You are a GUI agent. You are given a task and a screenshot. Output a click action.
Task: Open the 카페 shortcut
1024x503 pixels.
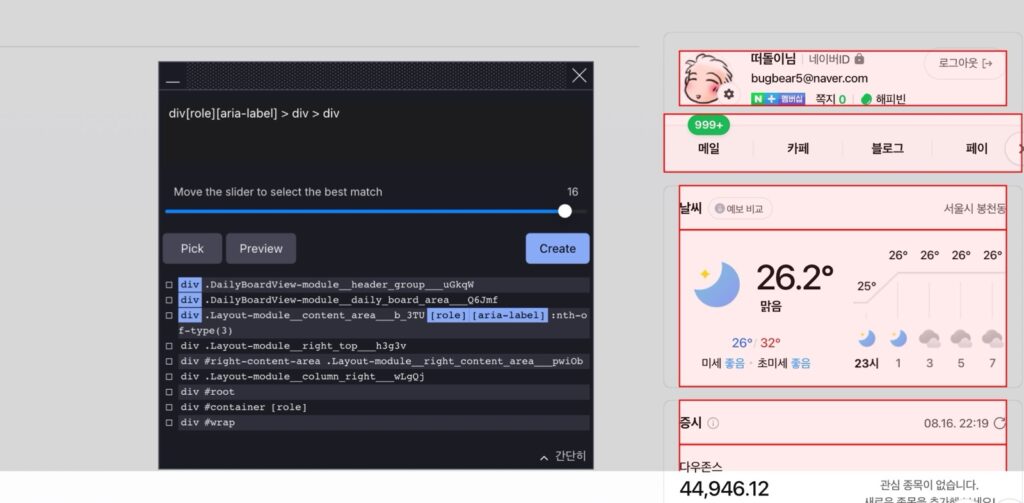[x=798, y=149]
